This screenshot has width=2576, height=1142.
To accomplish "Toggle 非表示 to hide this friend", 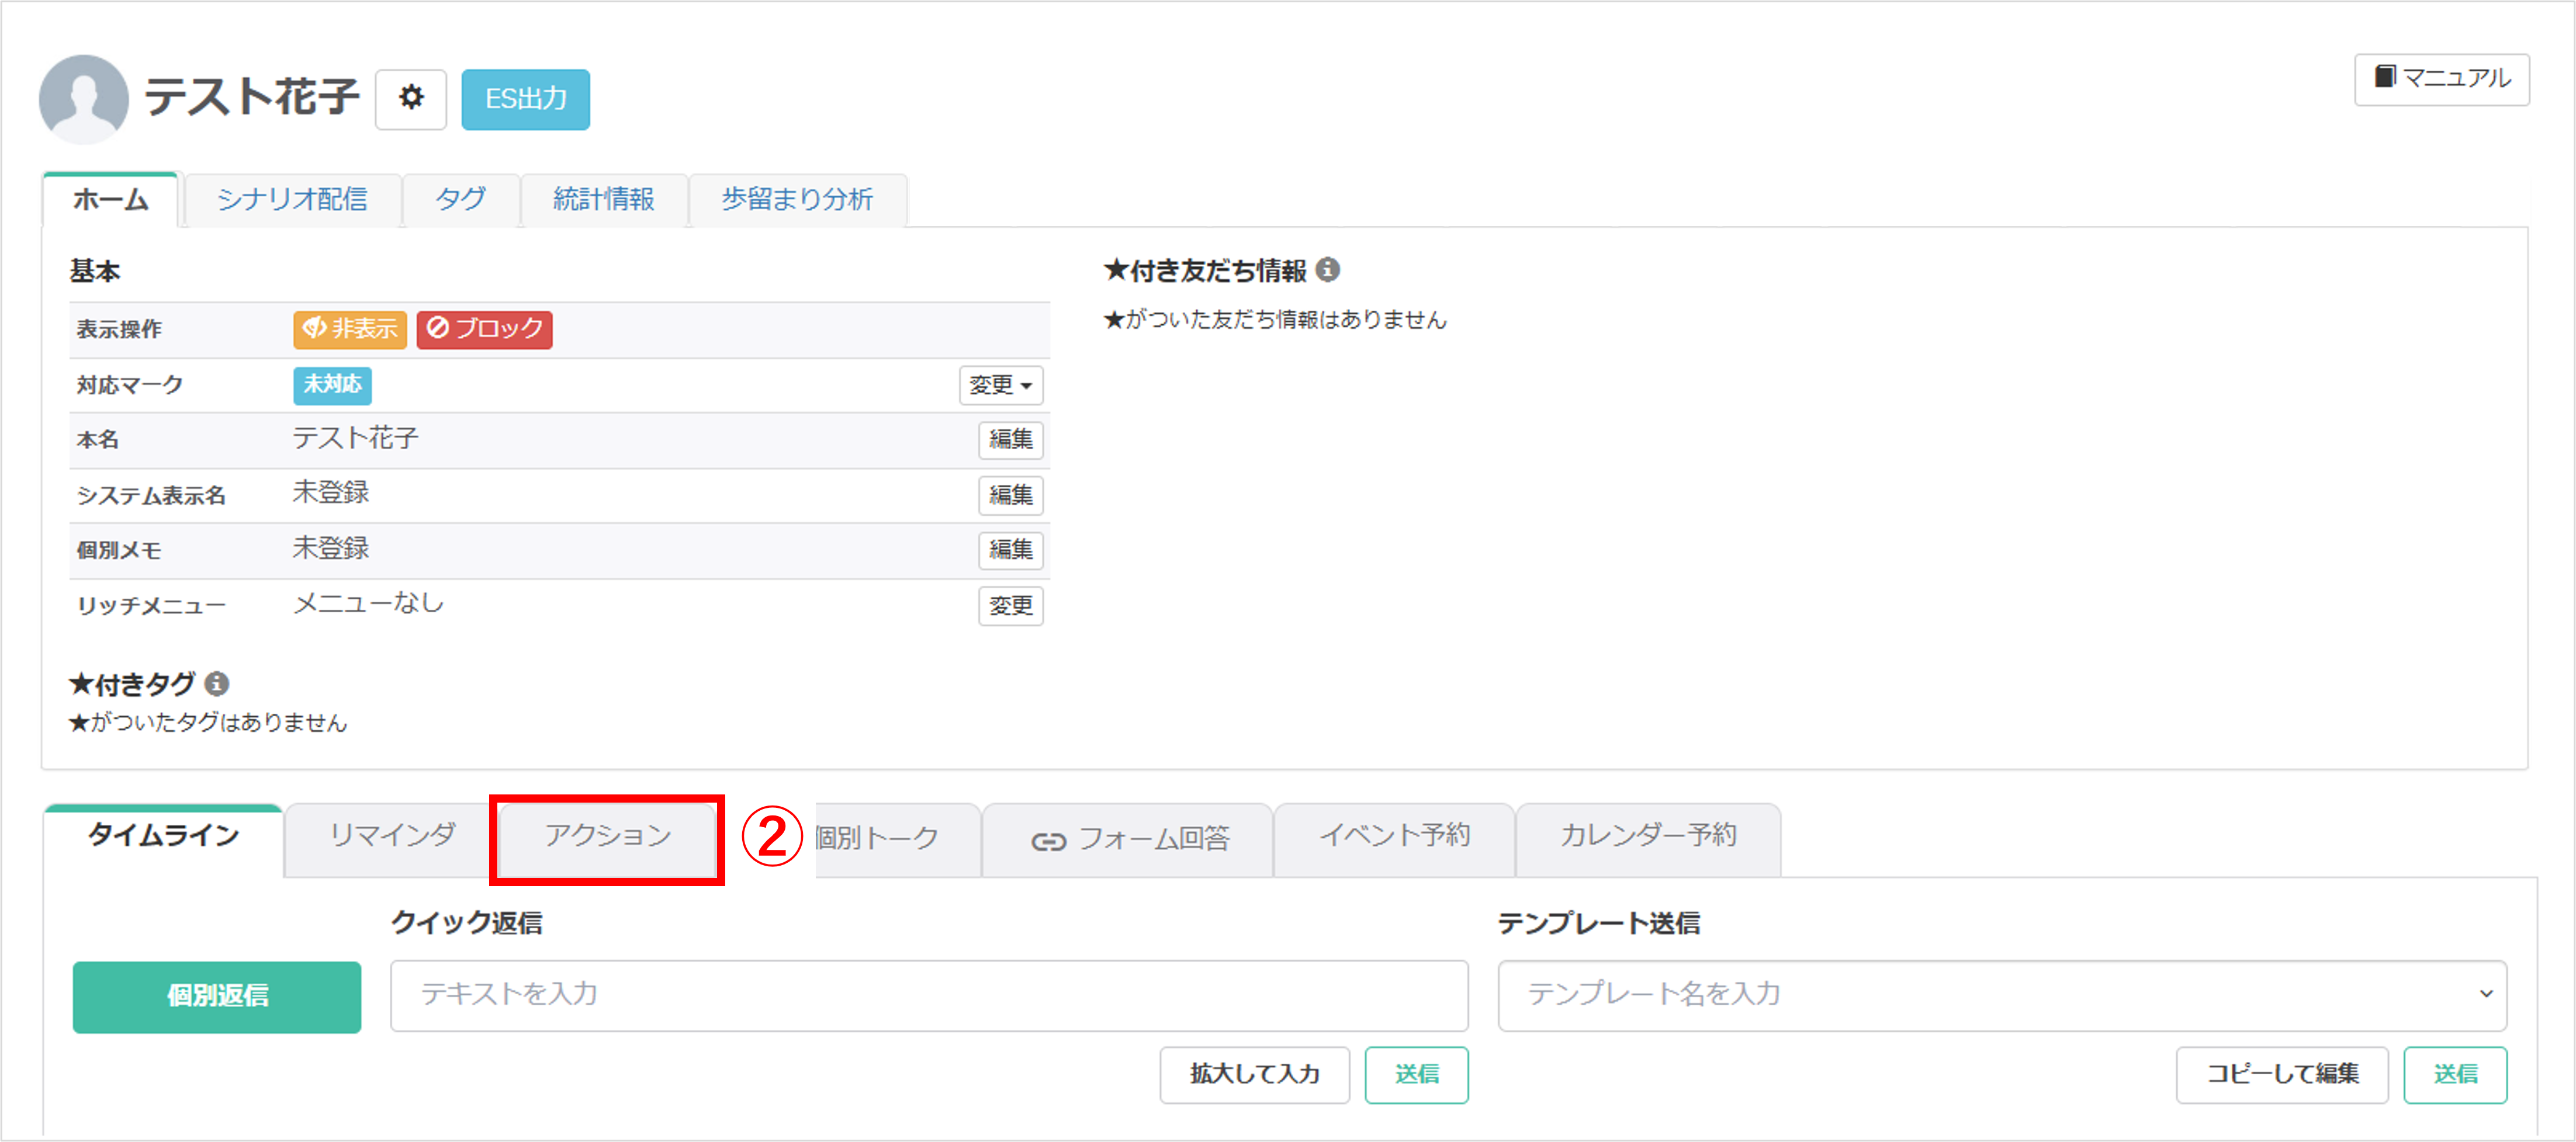I will pos(349,330).
